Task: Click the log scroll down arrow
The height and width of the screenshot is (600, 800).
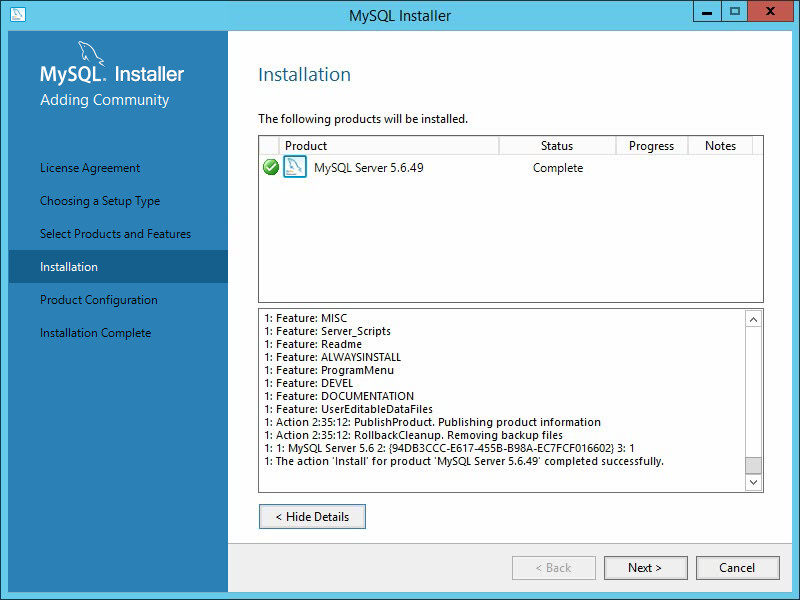Action: point(753,482)
